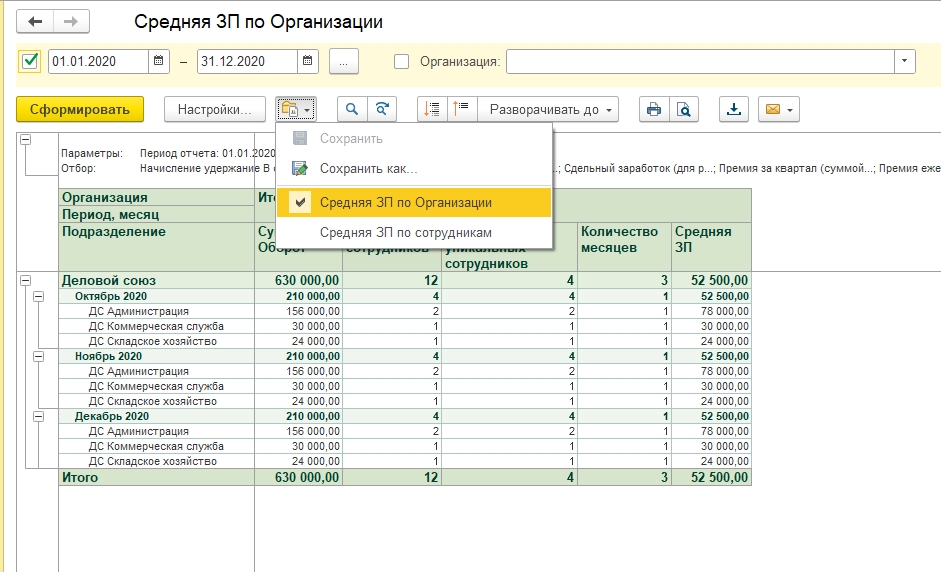Collapse the Октябрь 2020 group
Viewport: 941px width, 572px height.
point(39,296)
